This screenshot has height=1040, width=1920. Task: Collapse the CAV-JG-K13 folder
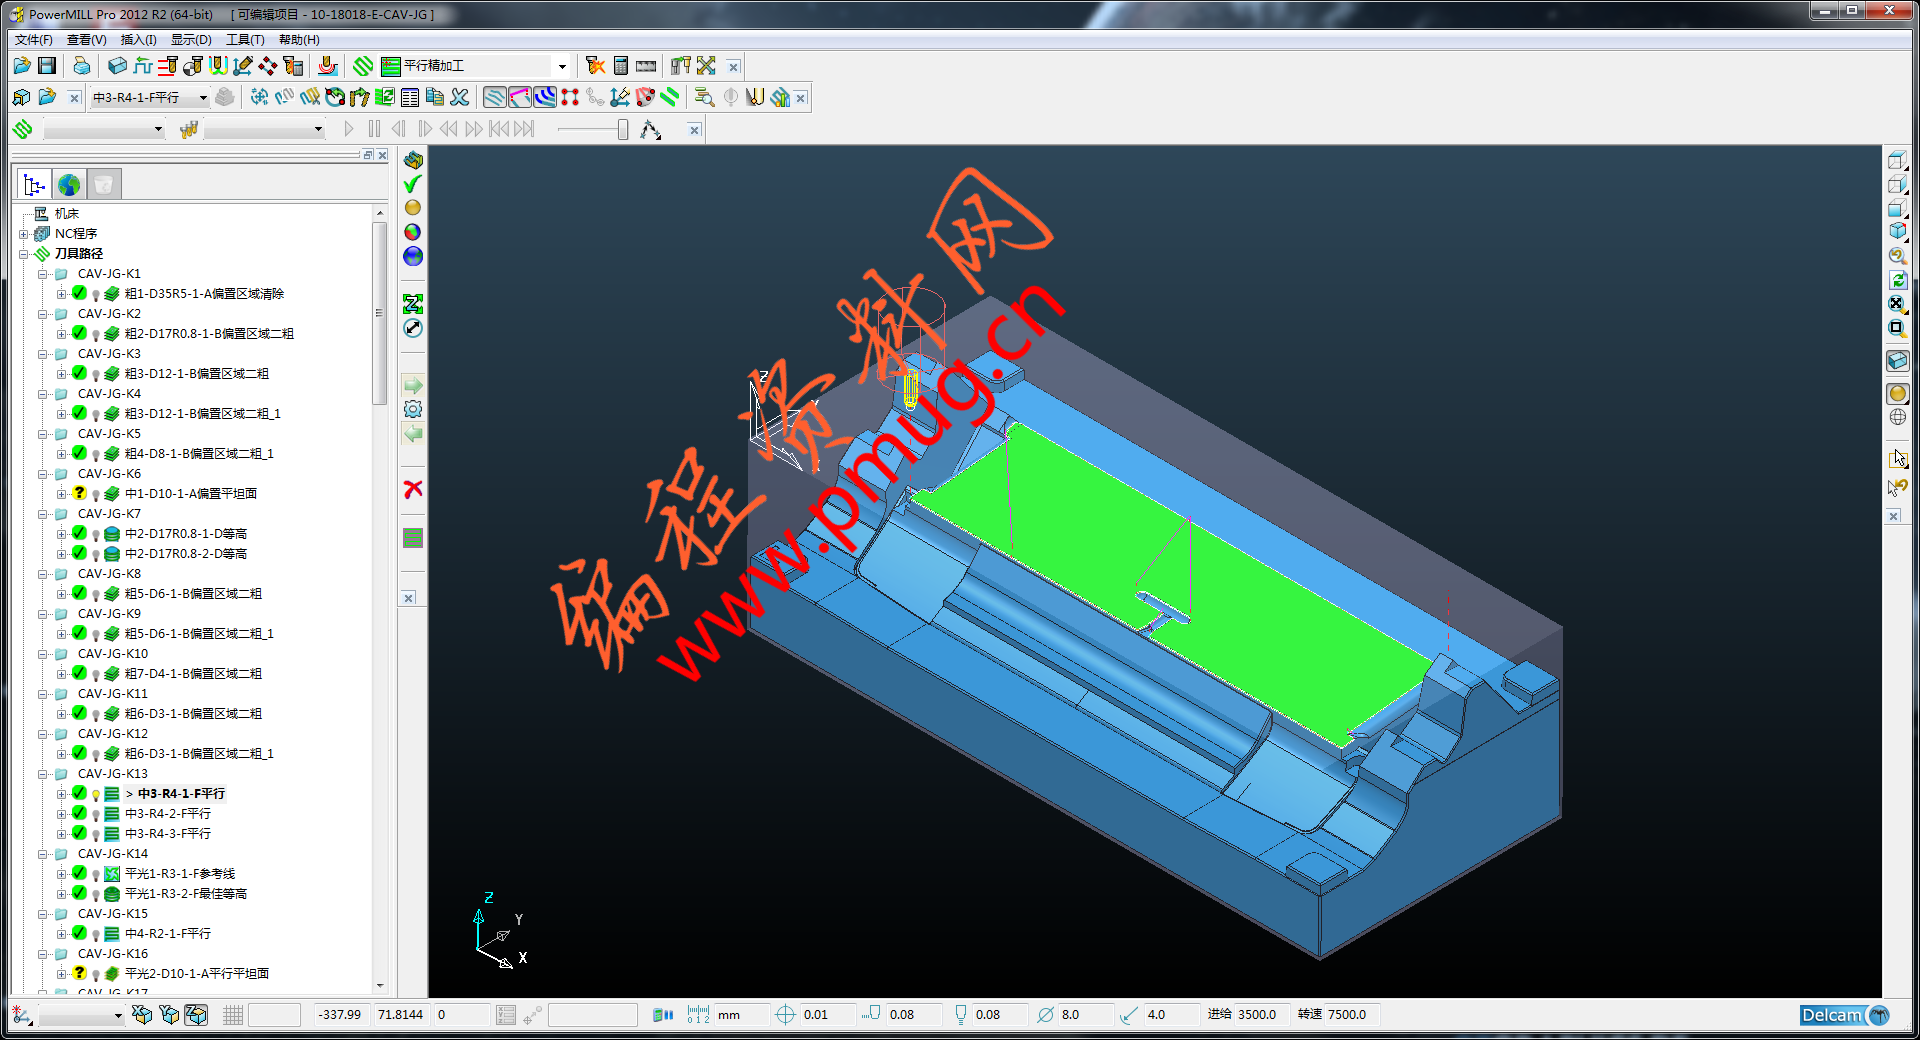42,774
